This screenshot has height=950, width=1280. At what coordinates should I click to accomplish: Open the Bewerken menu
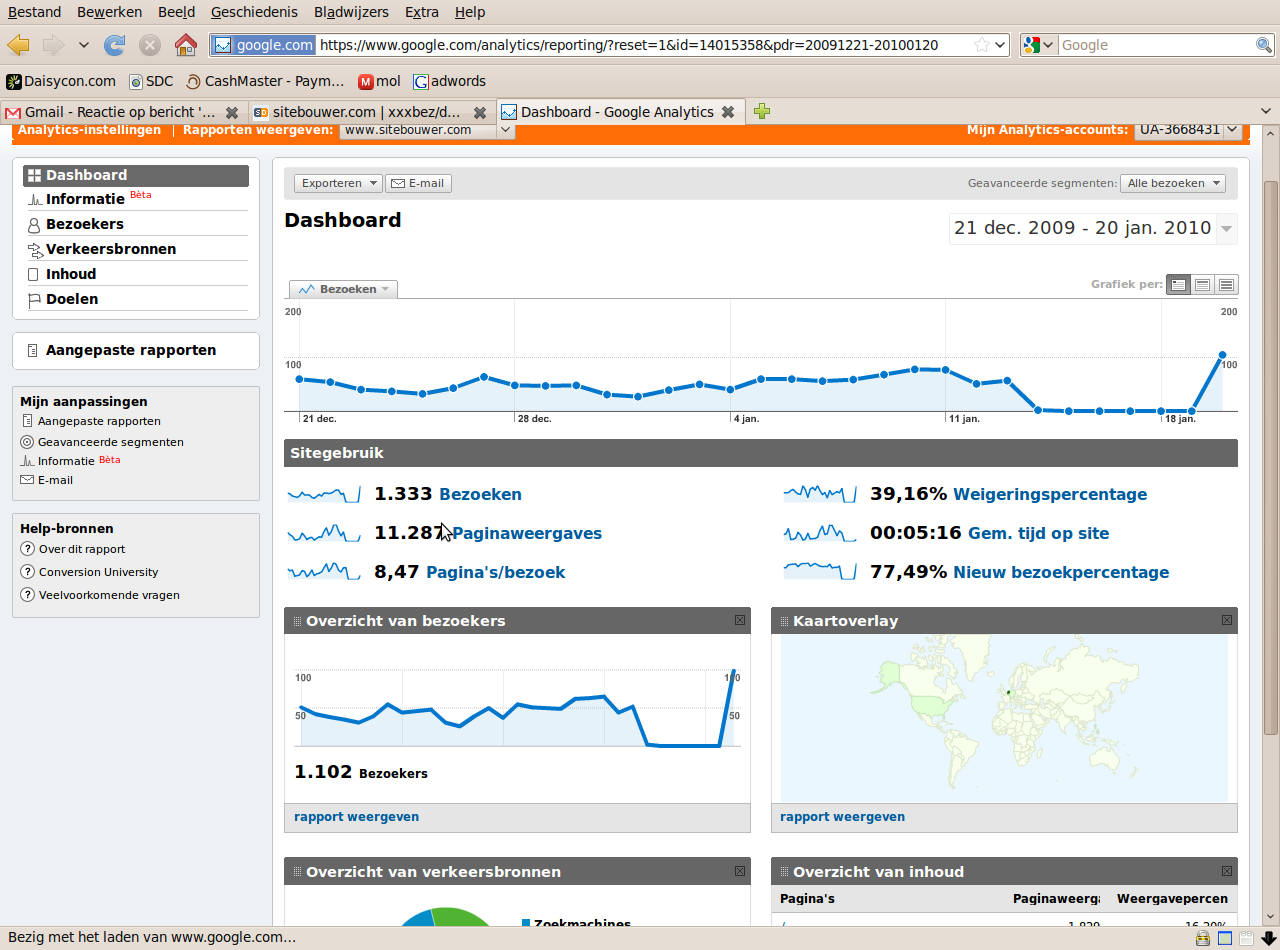click(109, 12)
